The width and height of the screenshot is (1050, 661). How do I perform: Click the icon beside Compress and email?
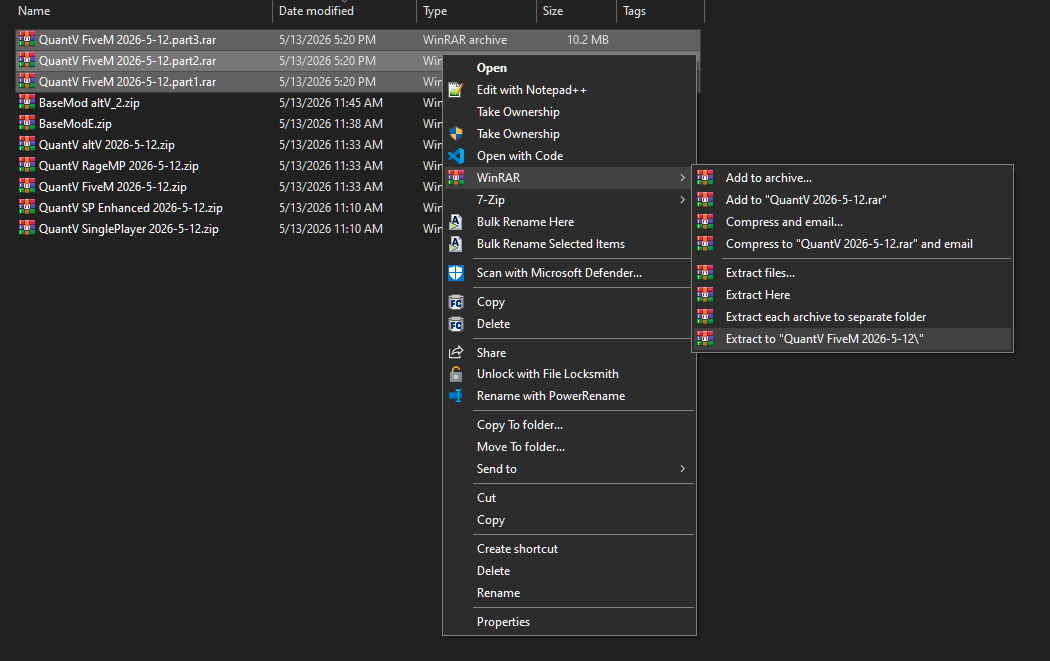point(704,222)
